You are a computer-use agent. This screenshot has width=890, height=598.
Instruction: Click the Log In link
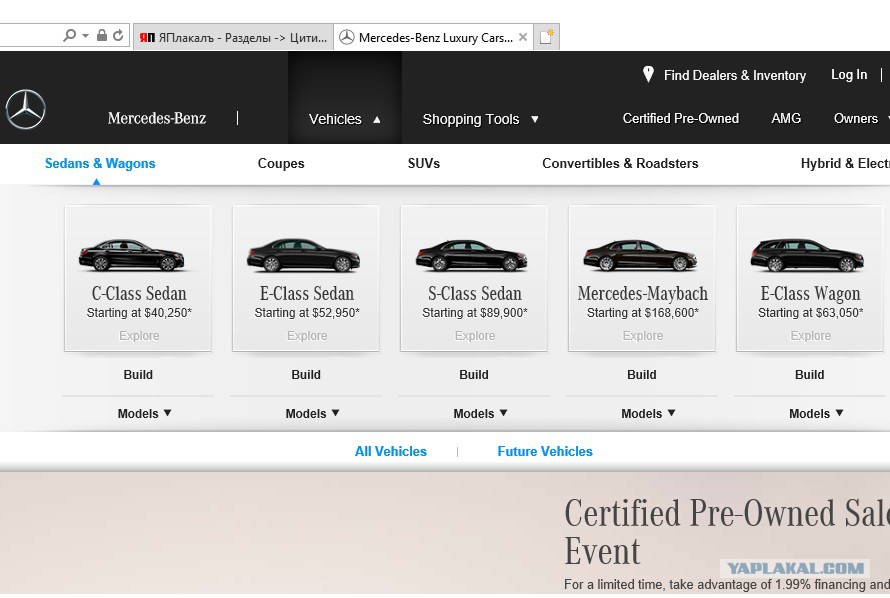[849, 74]
